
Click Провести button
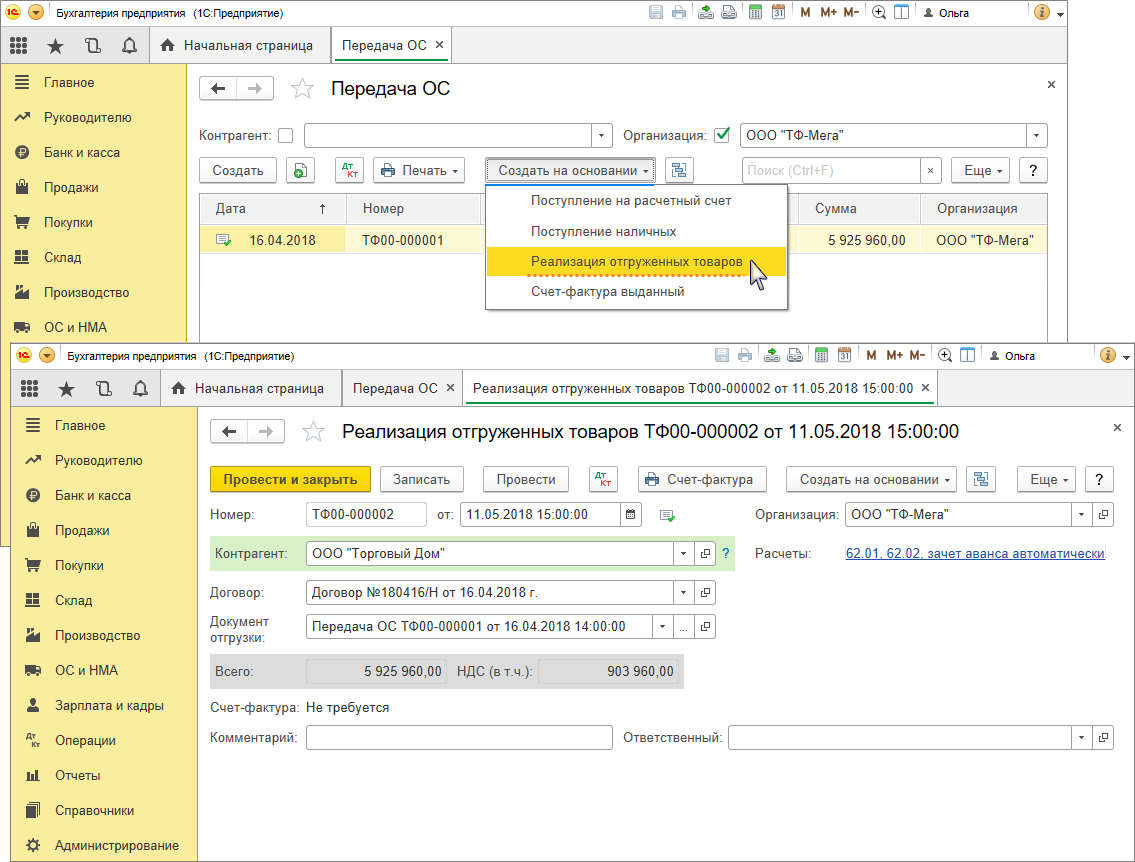pyautogui.click(x=526, y=479)
